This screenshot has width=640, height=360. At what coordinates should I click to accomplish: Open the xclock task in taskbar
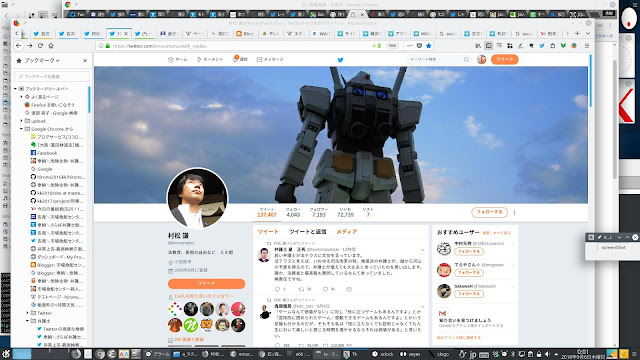coord(382,354)
